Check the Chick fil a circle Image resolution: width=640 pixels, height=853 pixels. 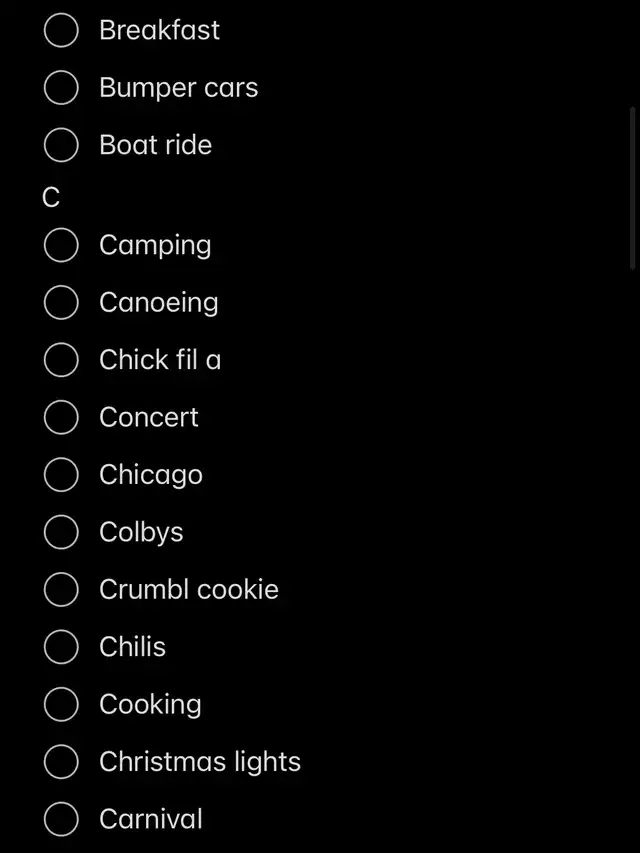(x=61, y=360)
